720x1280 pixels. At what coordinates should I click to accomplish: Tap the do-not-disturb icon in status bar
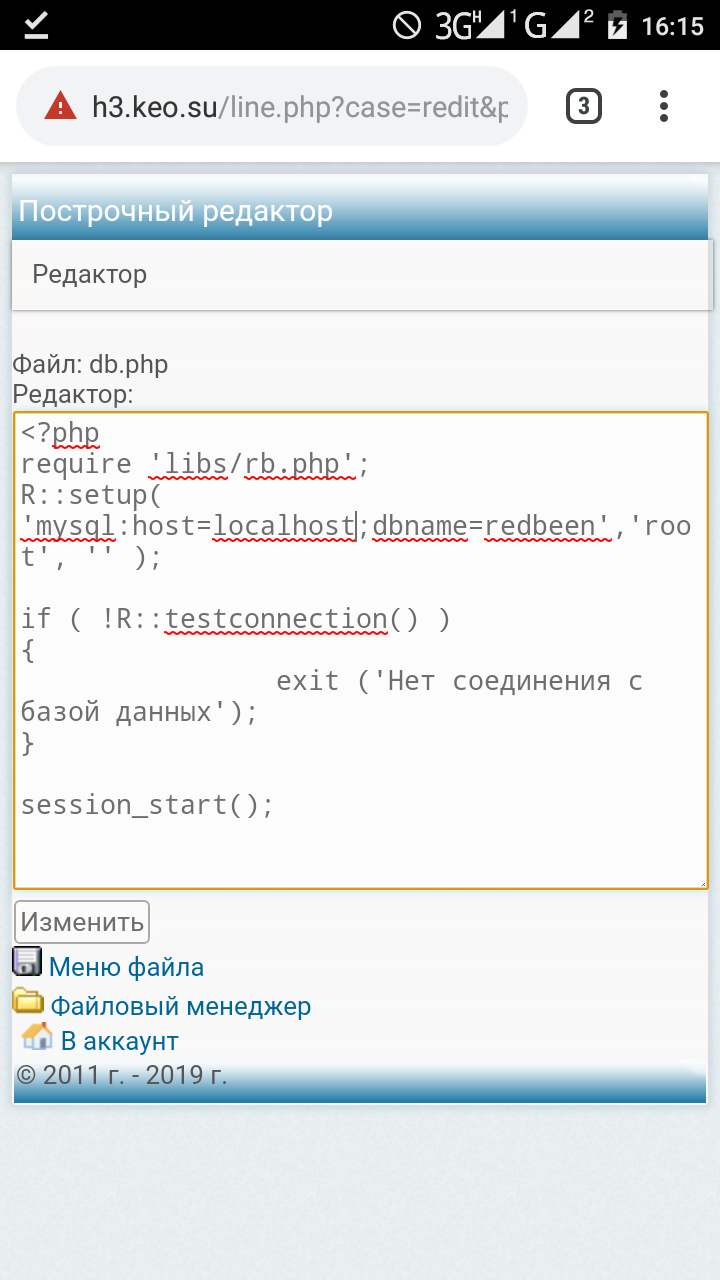(406, 25)
